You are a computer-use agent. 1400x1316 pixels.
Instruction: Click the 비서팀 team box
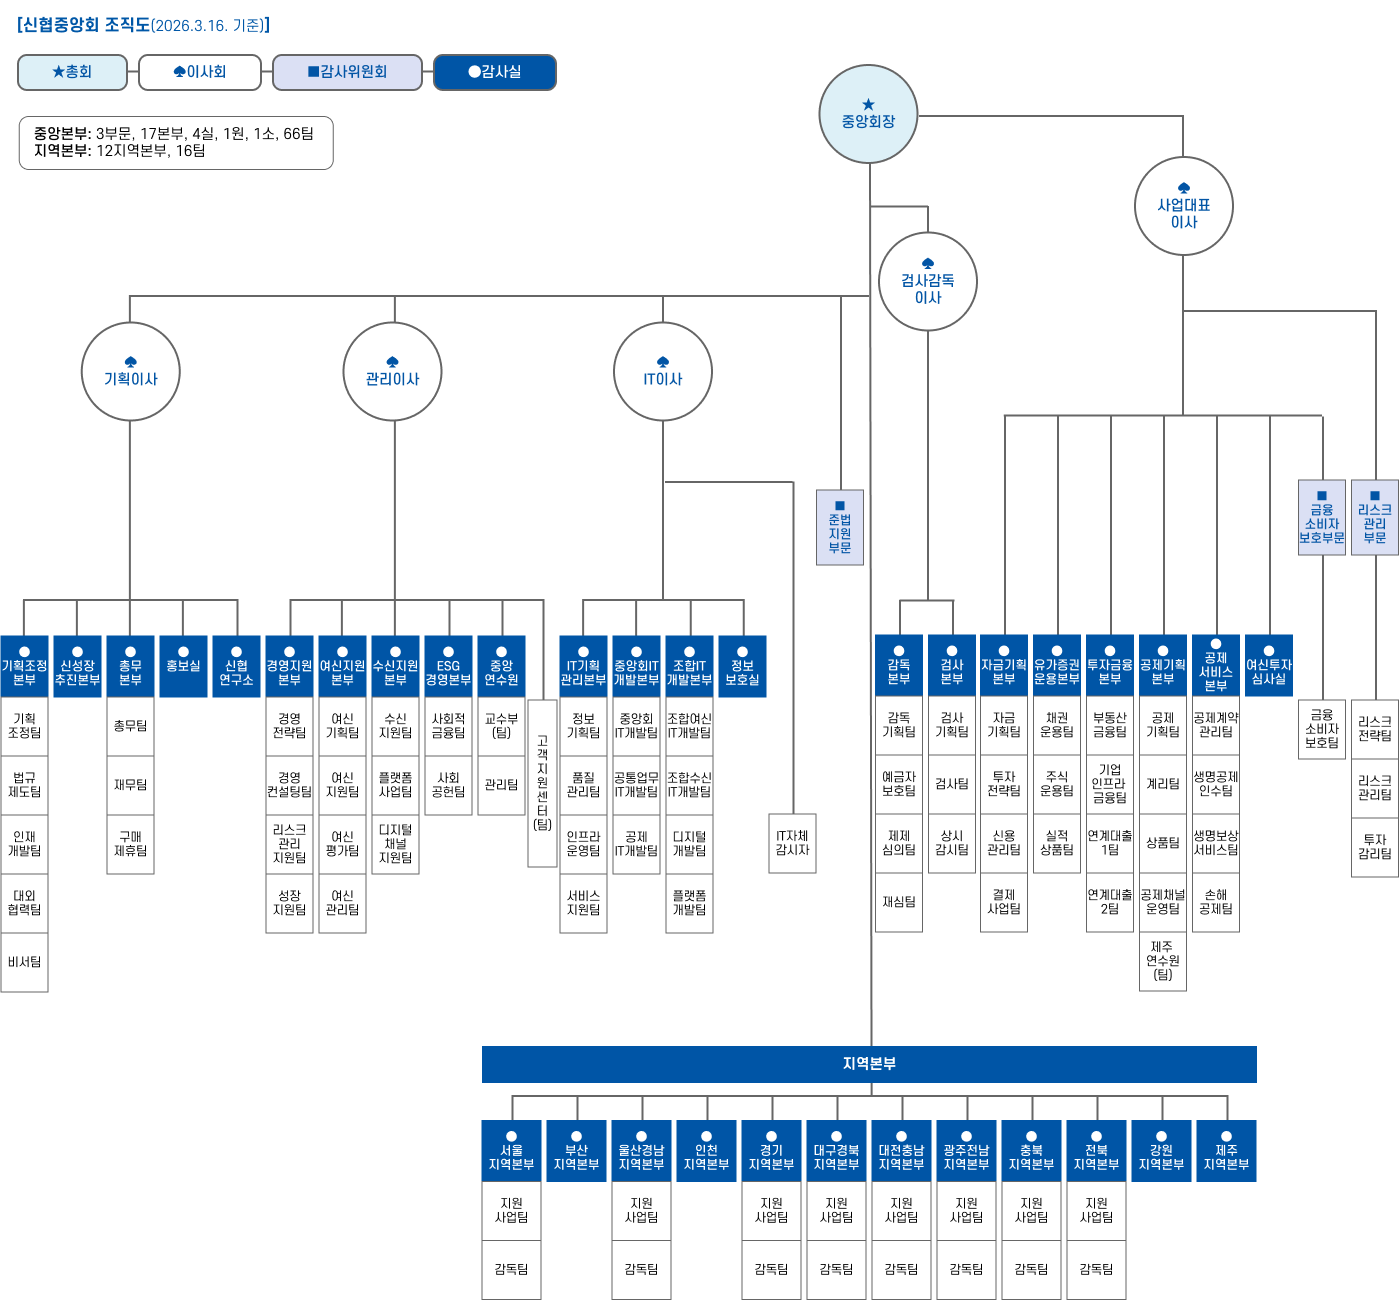(24, 962)
